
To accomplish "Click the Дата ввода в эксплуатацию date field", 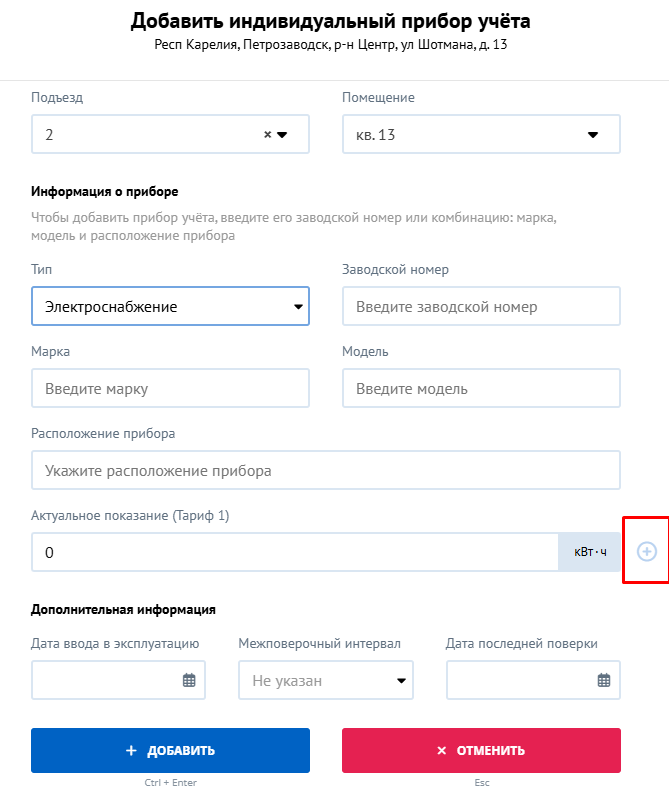I will click(x=118, y=680).
